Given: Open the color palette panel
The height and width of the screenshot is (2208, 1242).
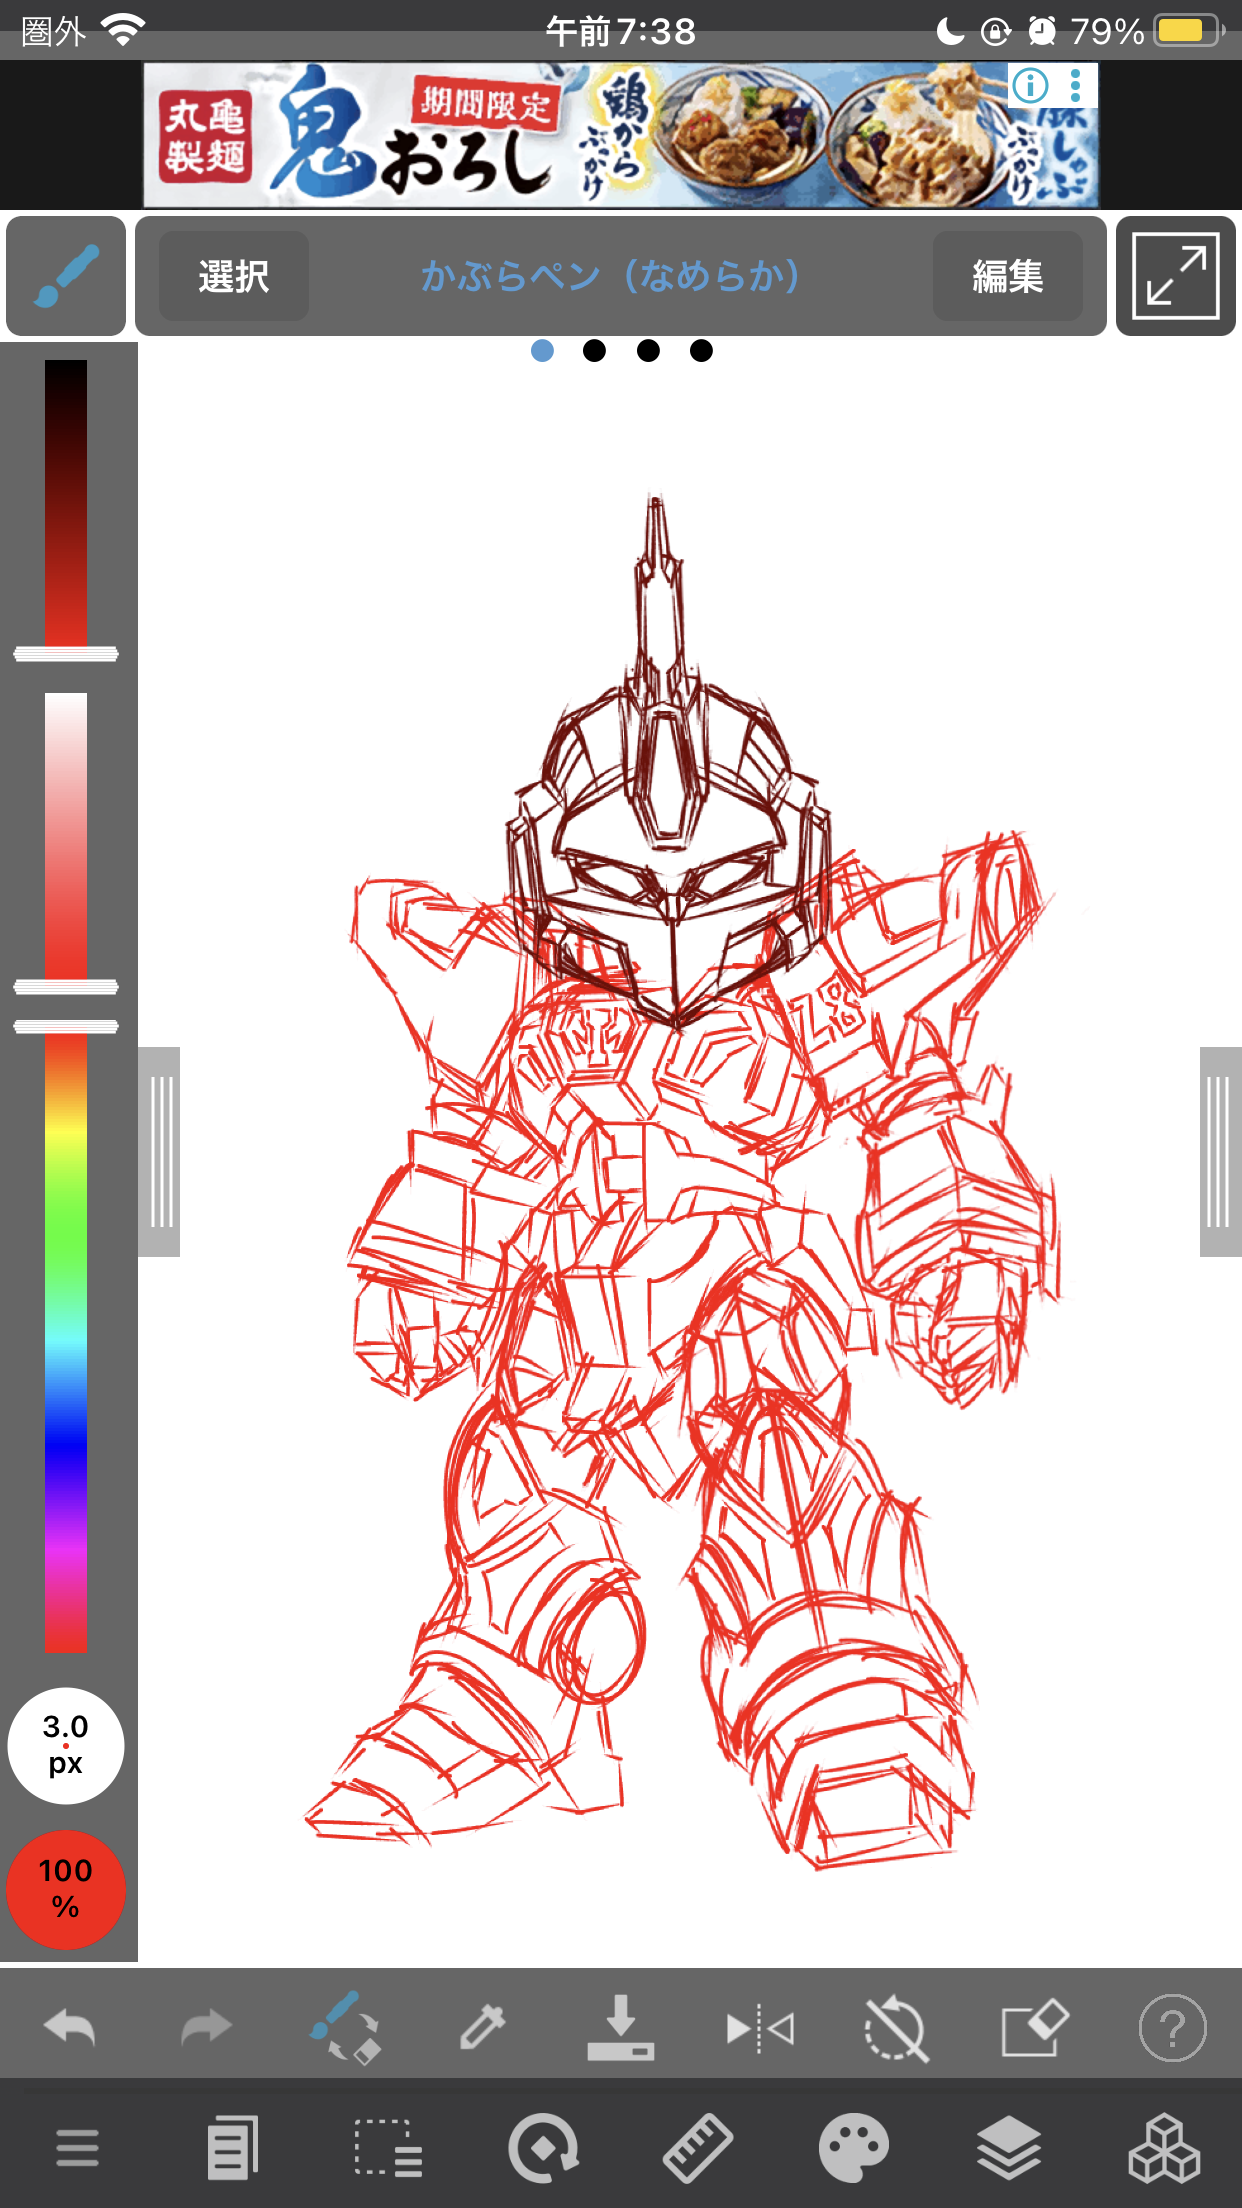Looking at the screenshot, I should pos(853,2147).
